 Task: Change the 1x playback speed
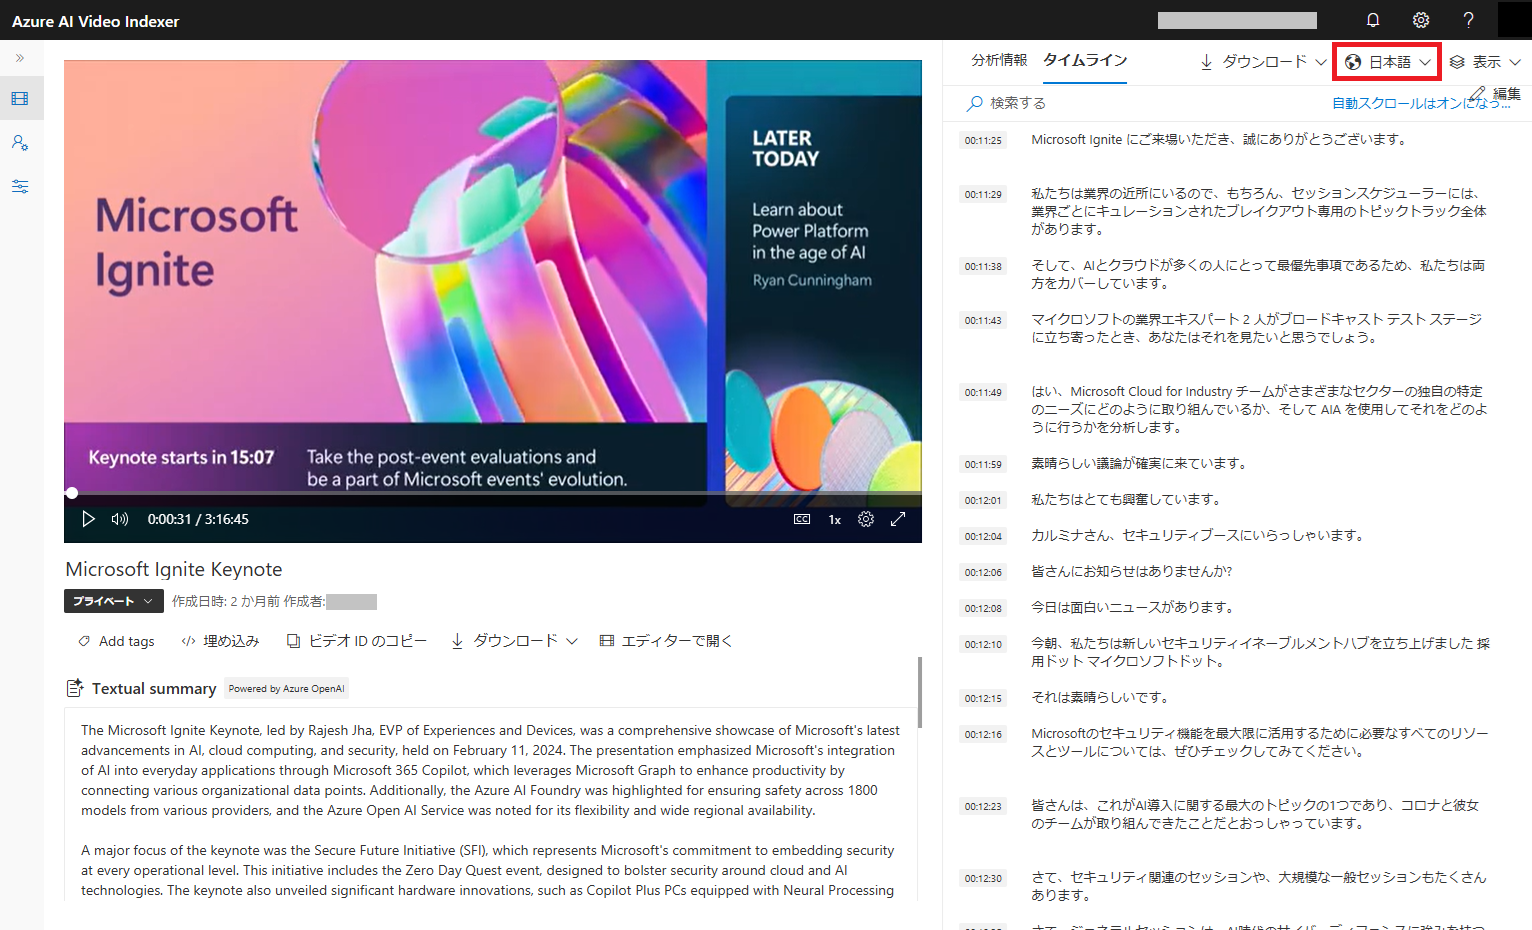835,519
